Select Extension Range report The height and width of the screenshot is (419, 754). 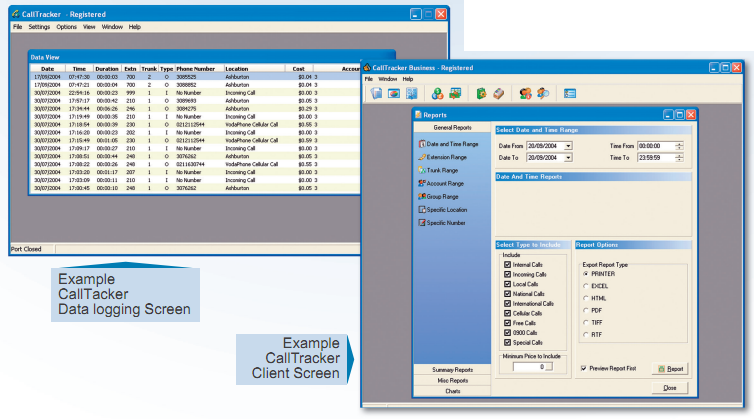click(442, 157)
